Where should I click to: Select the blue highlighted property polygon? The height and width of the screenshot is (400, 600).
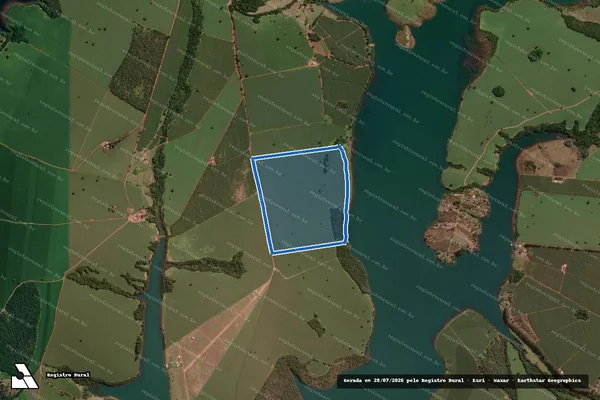[301, 200]
